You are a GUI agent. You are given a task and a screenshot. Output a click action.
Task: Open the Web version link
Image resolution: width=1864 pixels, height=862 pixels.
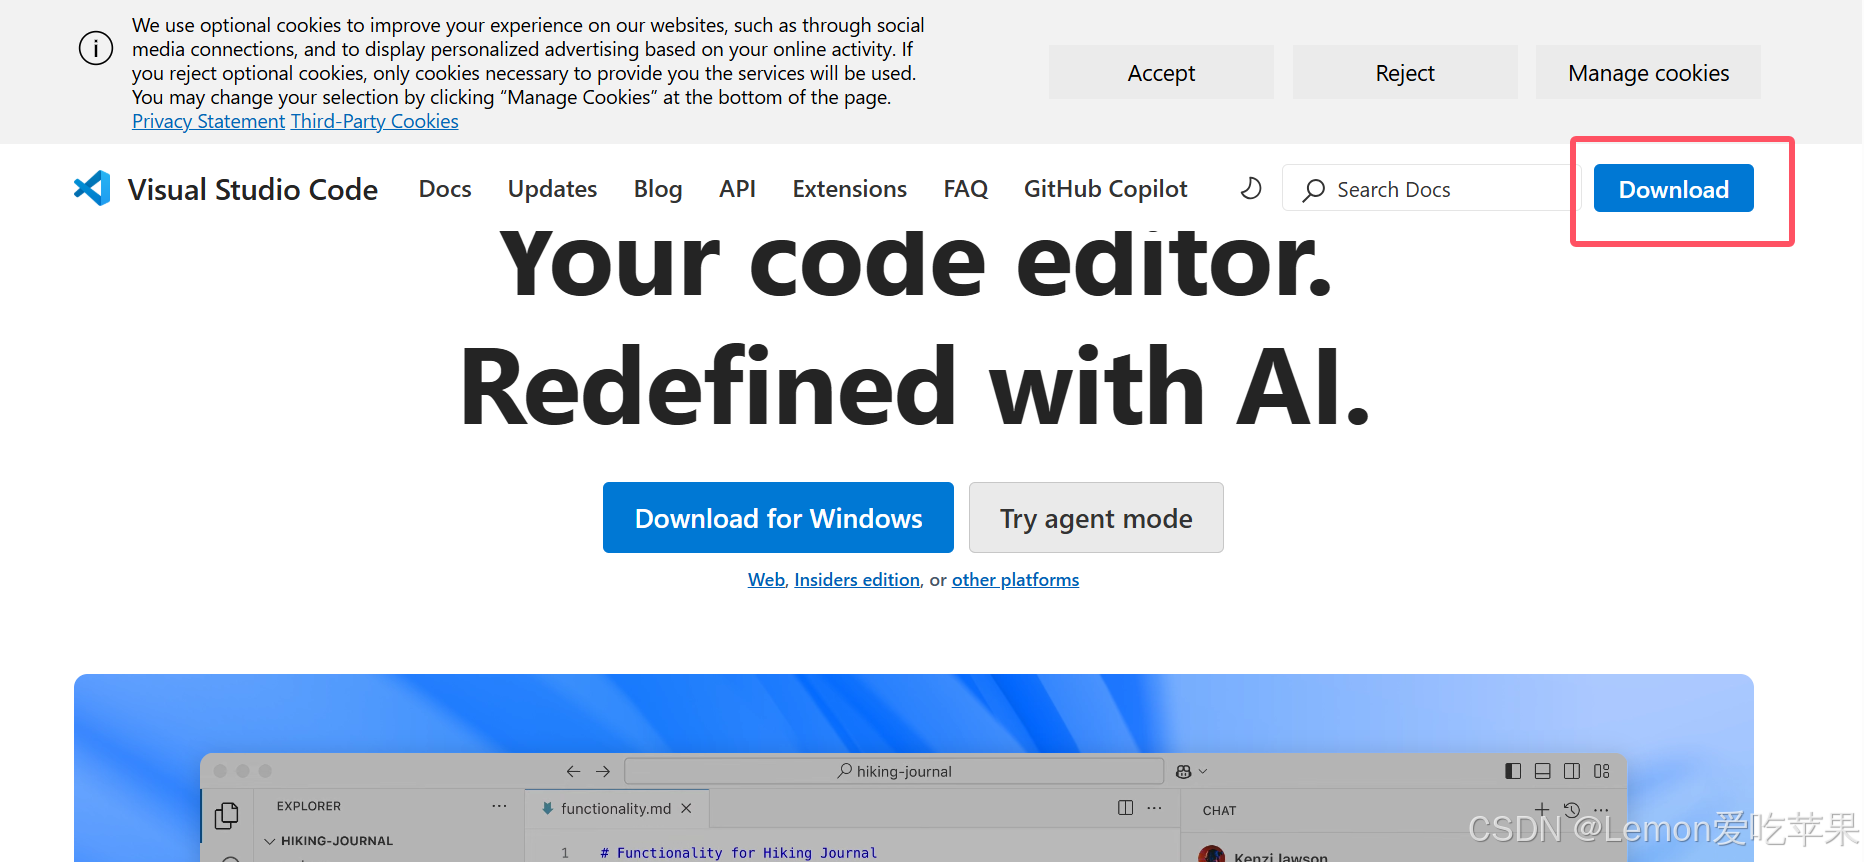(x=766, y=580)
